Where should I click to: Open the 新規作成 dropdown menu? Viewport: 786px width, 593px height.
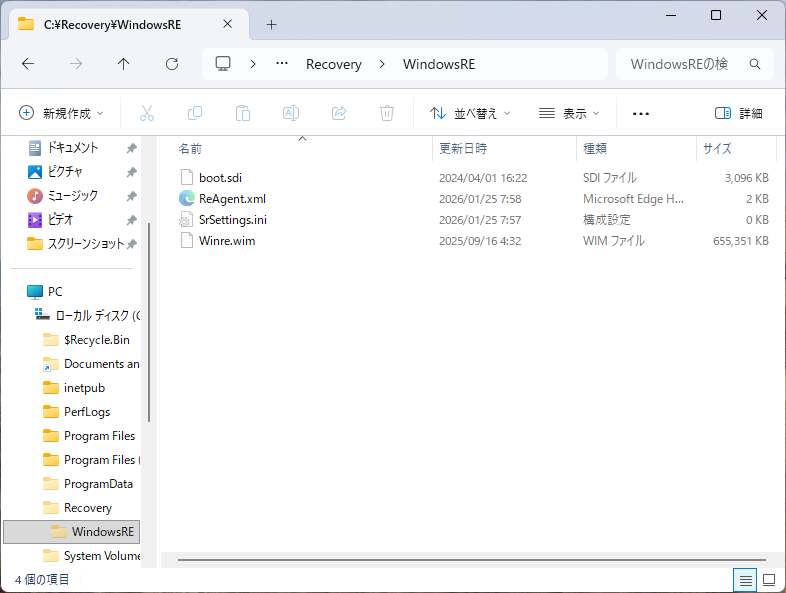pyautogui.click(x=63, y=113)
